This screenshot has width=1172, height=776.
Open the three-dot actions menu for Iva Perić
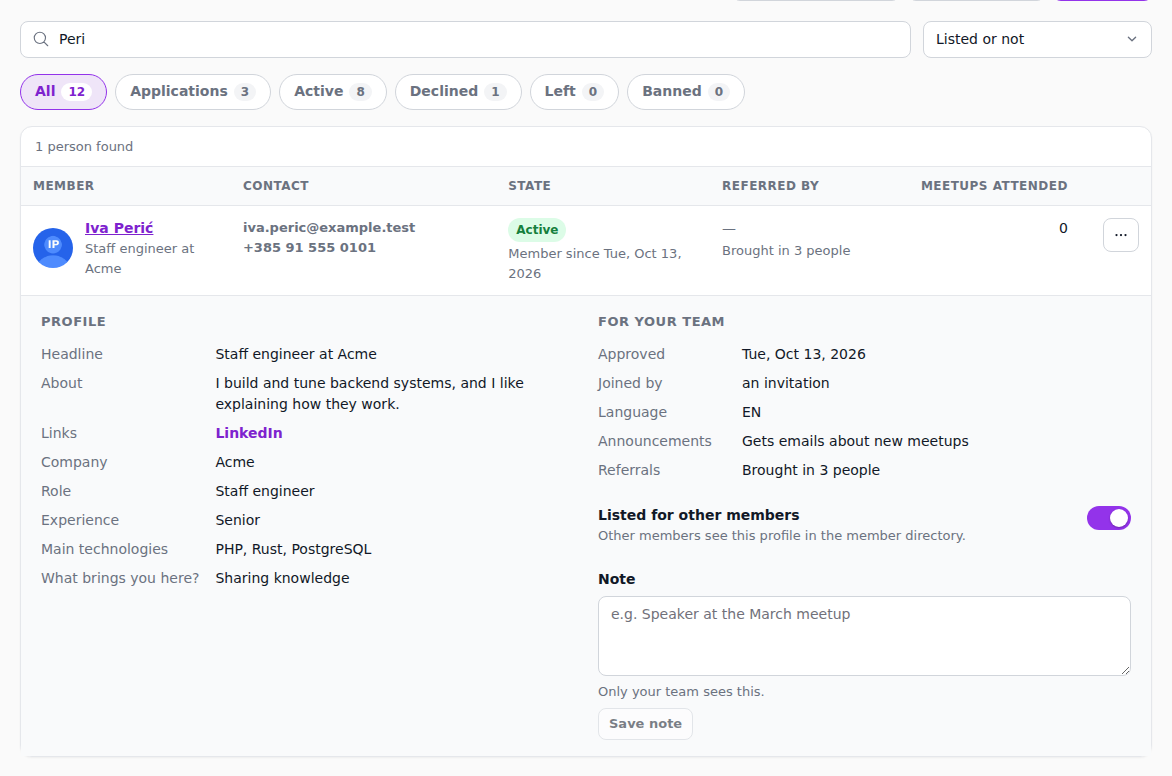pyautogui.click(x=1120, y=235)
